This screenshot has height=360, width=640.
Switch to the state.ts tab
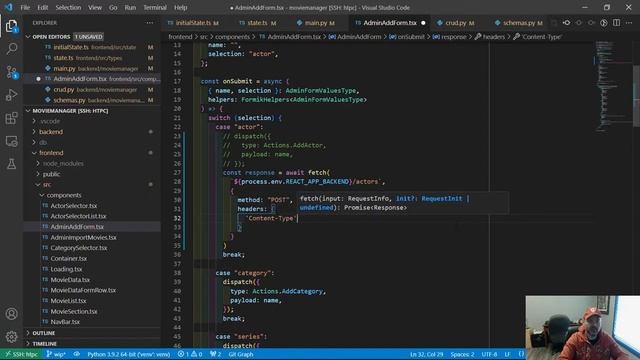pos(258,23)
